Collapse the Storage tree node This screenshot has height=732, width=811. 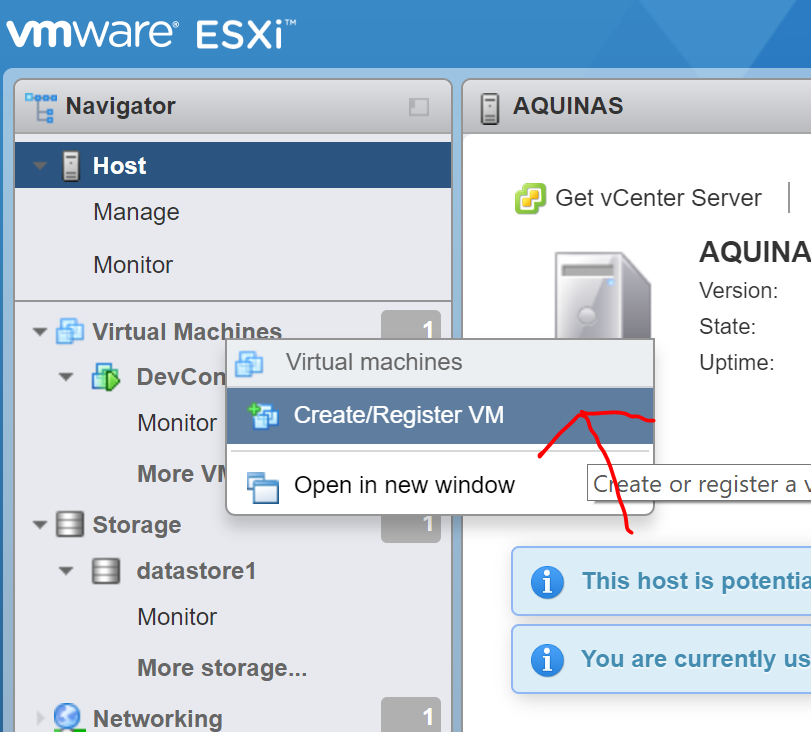click(x=40, y=525)
